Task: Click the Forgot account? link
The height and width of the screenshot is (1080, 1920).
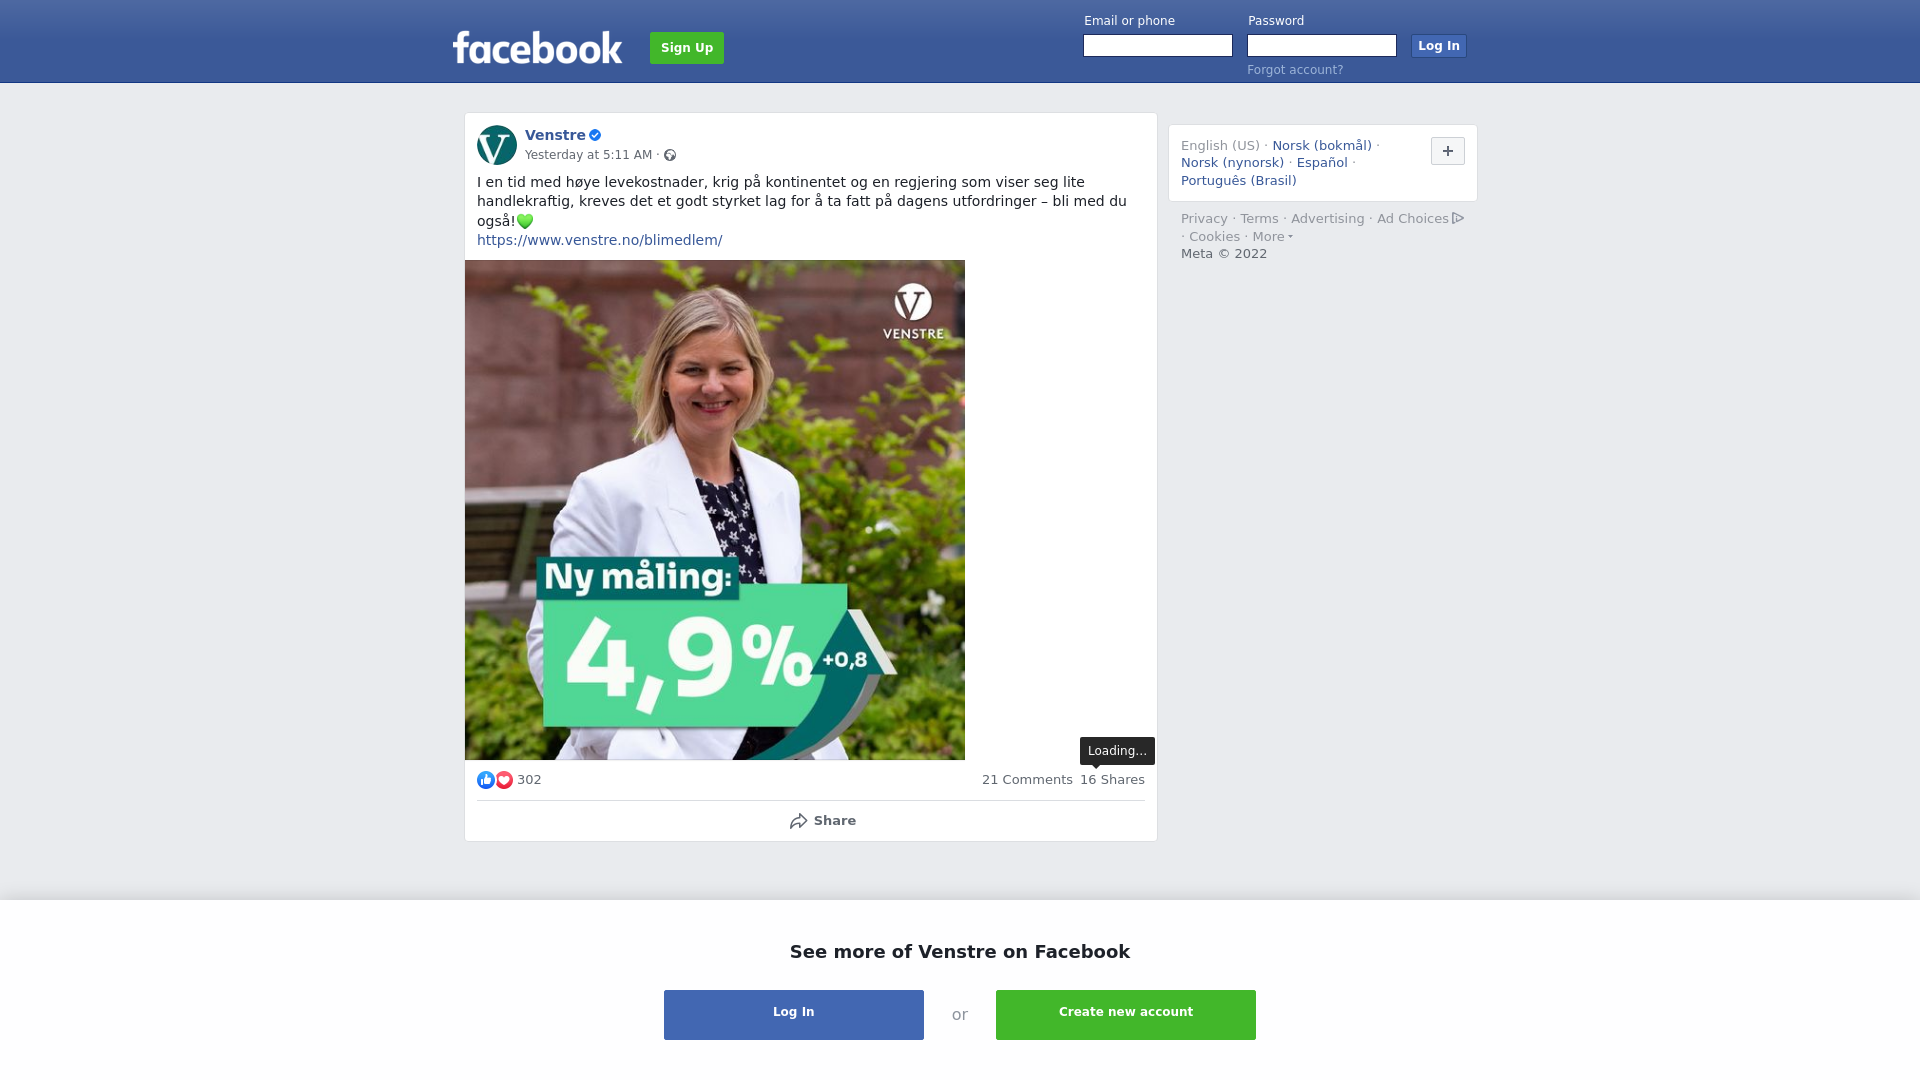Action: [1295, 70]
